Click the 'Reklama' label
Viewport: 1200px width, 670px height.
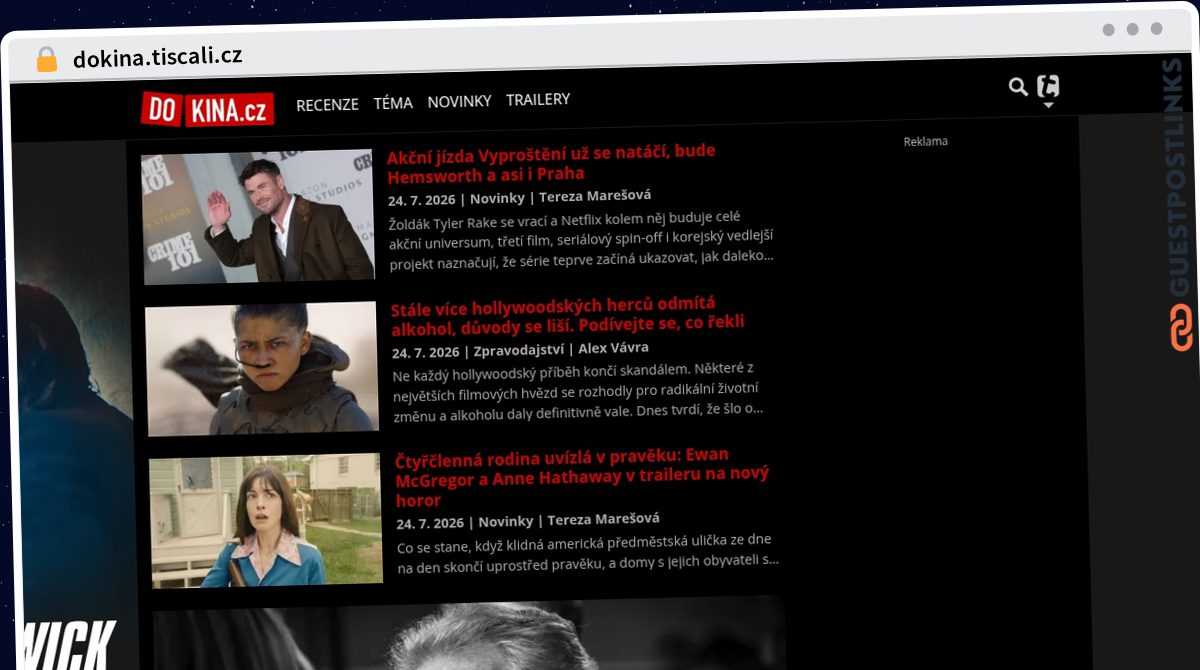(925, 141)
